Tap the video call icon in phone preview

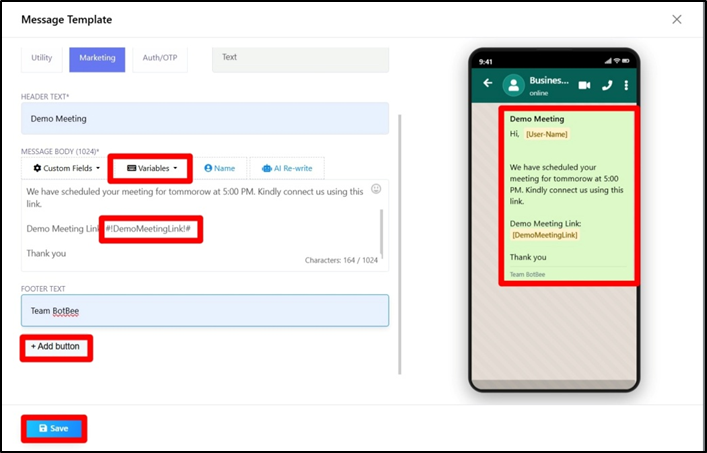pyautogui.click(x=584, y=85)
